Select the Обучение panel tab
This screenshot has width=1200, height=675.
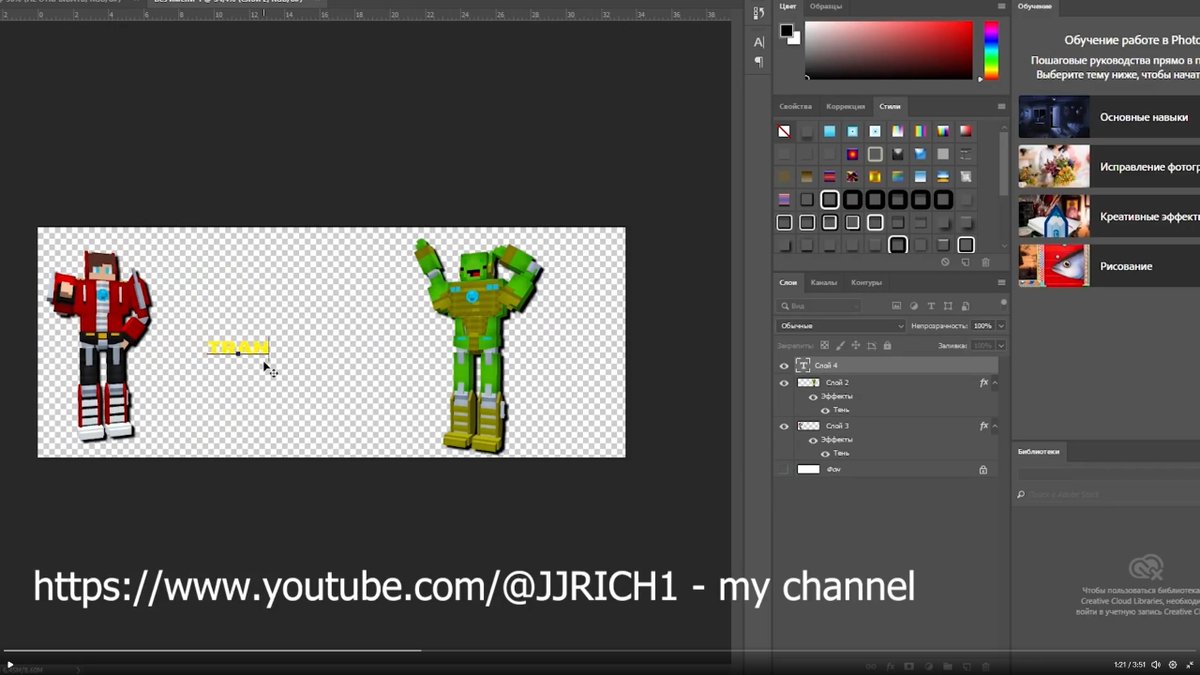(1035, 6)
